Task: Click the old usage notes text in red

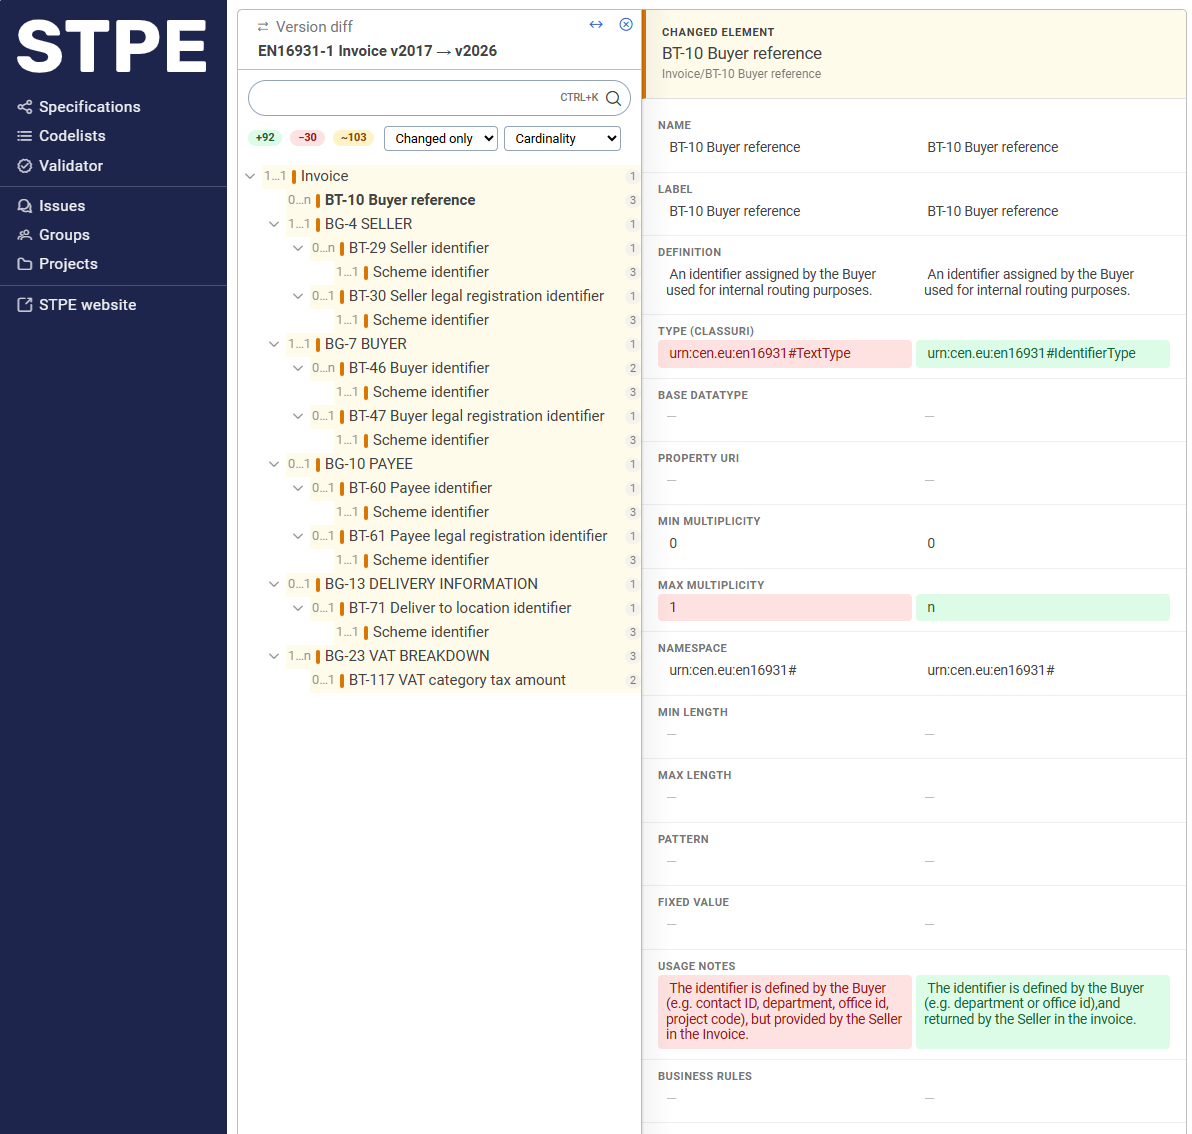Action: click(784, 1012)
